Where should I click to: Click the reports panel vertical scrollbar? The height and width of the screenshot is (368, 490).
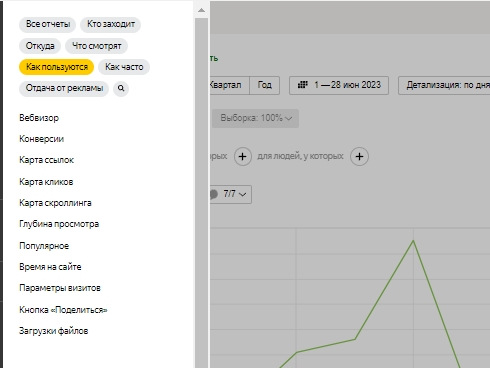point(201,193)
